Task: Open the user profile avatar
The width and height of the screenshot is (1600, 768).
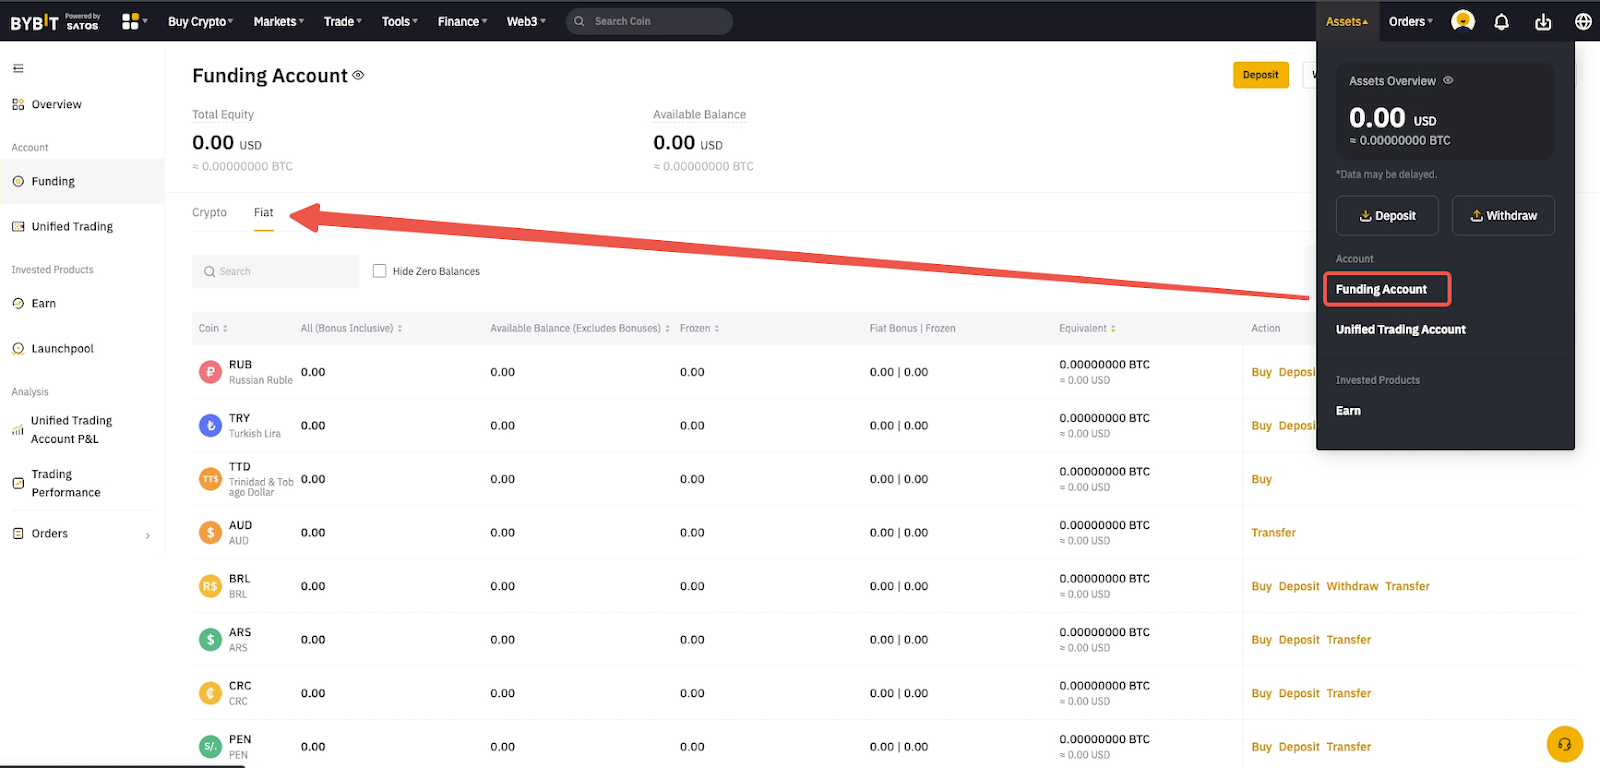Action: coord(1462,21)
